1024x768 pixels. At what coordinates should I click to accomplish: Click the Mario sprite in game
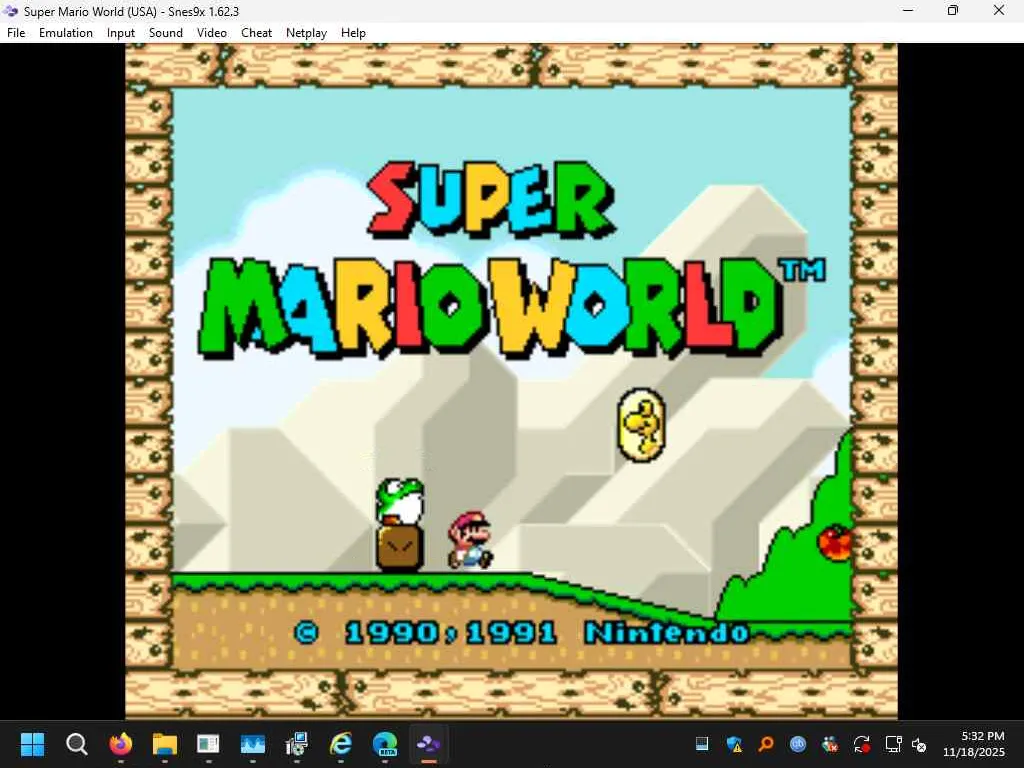470,540
